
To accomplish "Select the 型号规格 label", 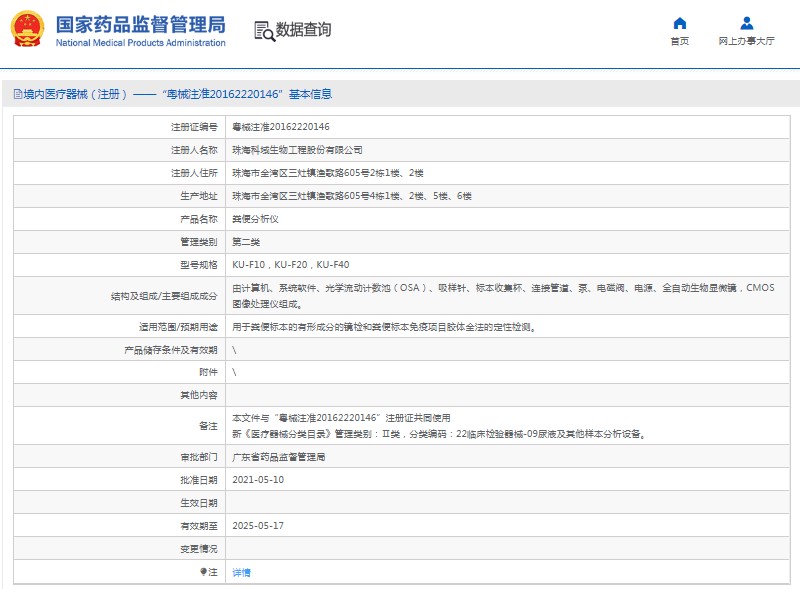I will coord(198,265).
